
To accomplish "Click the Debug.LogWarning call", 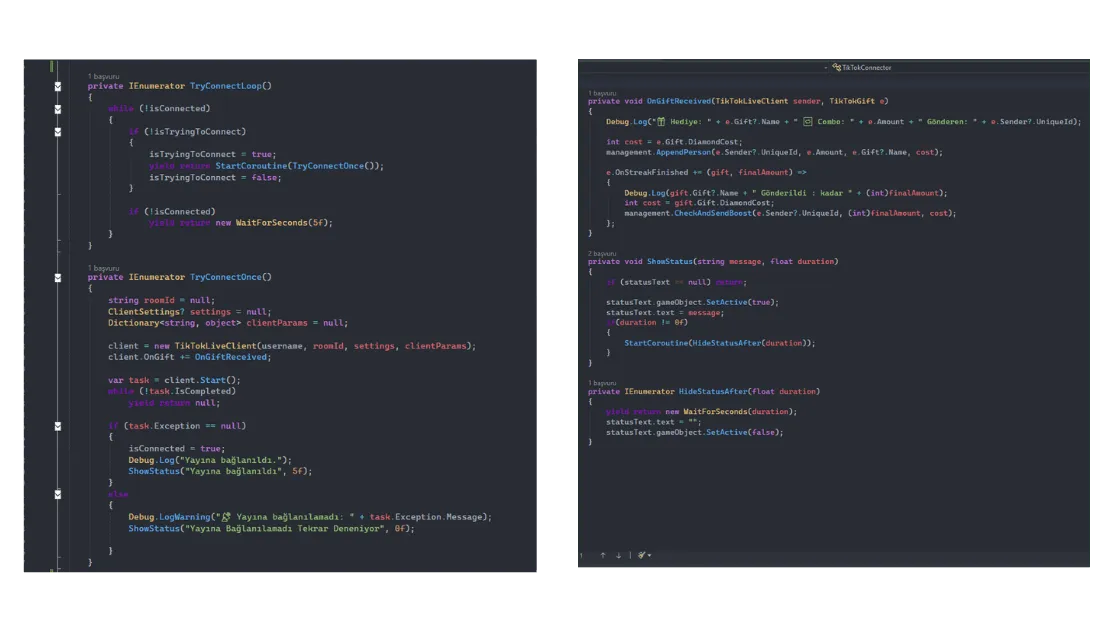I will click(169, 517).
